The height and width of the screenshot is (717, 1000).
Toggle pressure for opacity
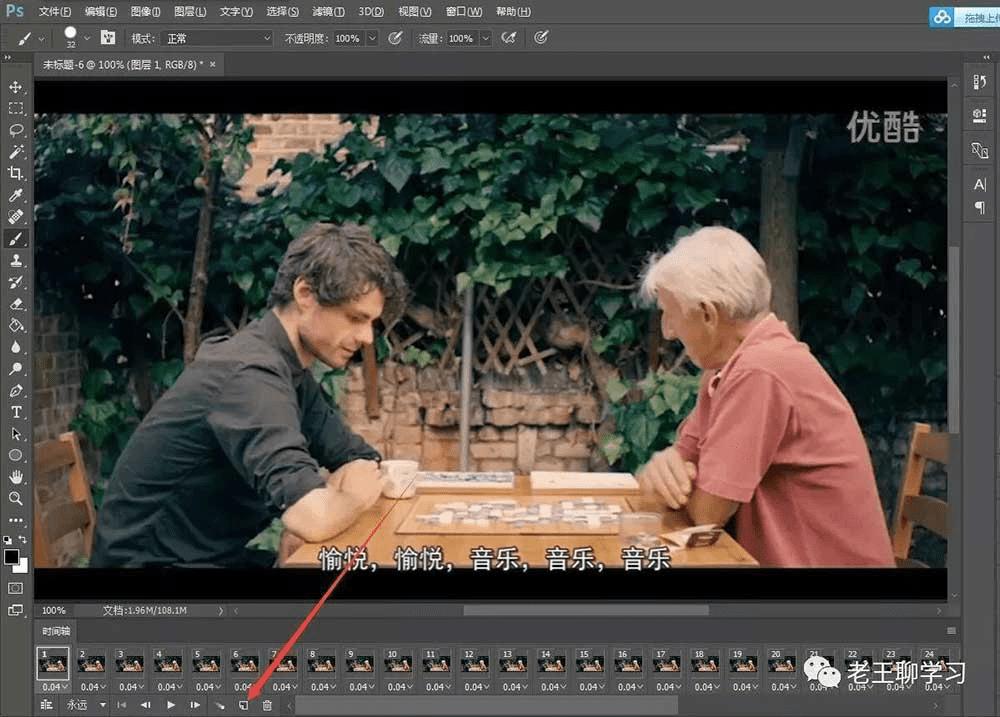tap(395, 38)
